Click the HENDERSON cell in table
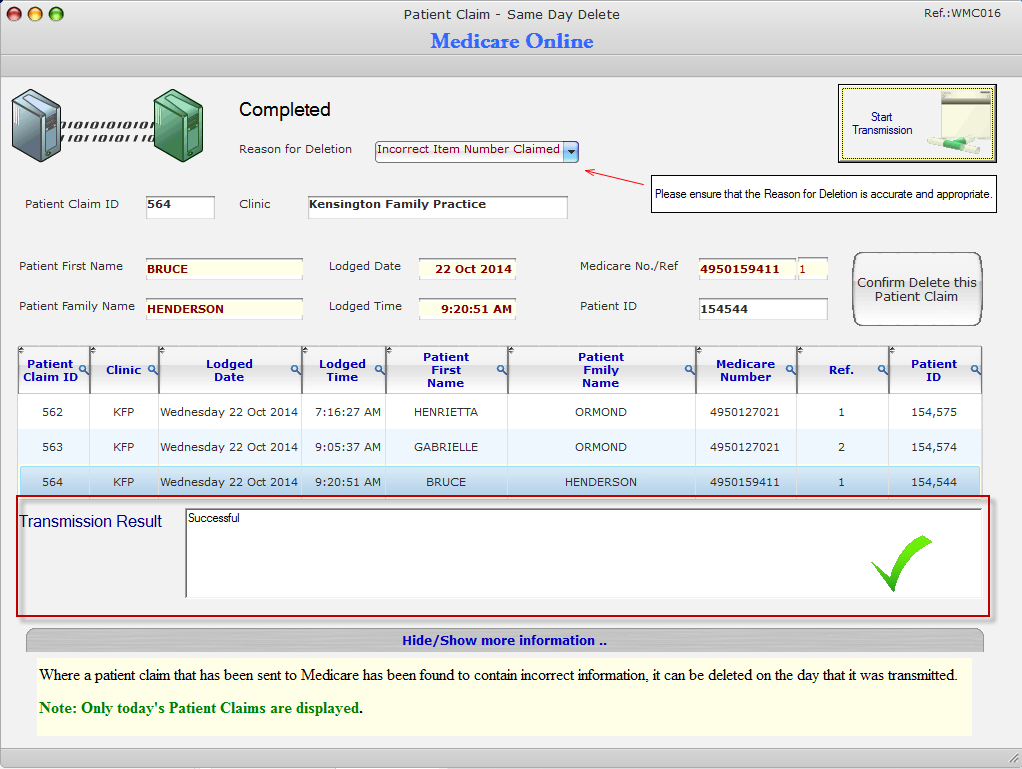The image size is (1022, 769). 600,482
